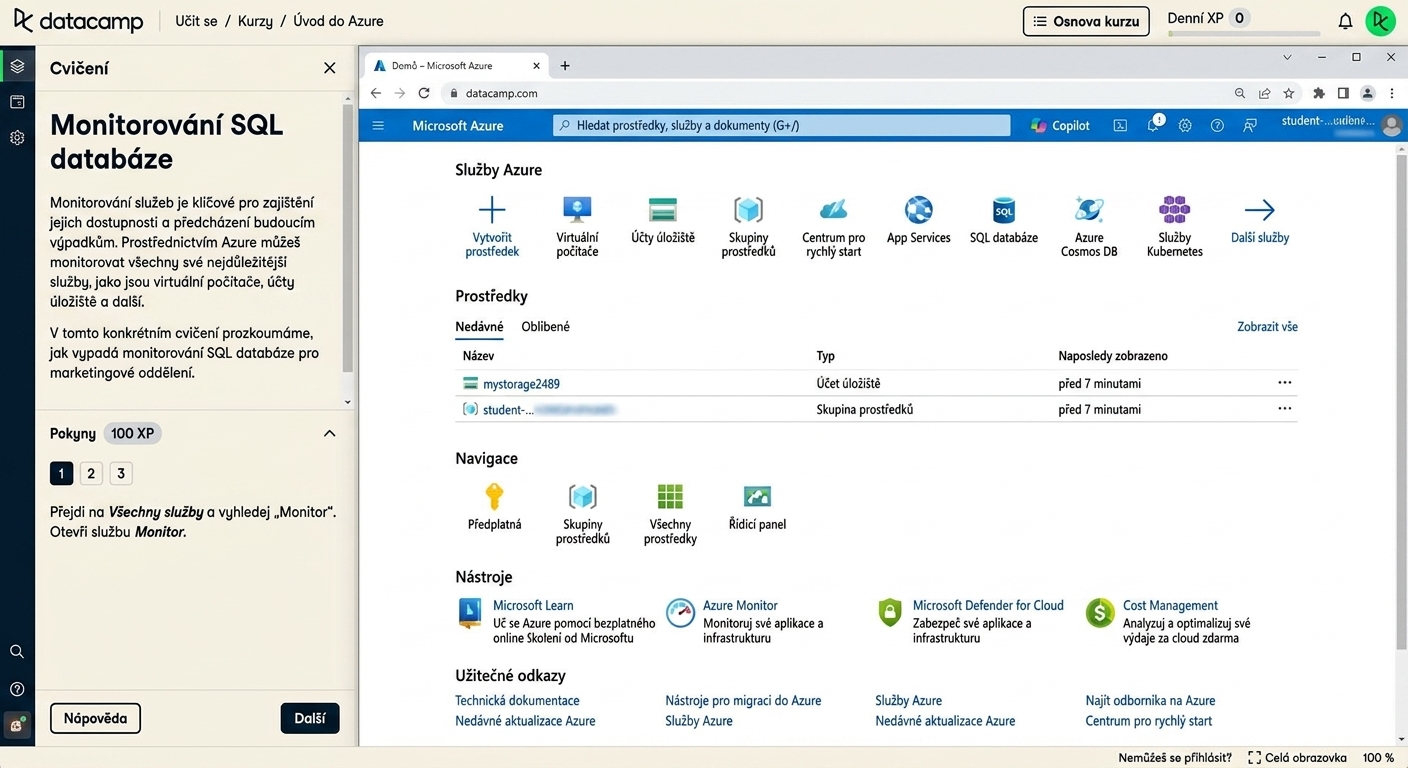Open Předplatná key icon in Navigace
The height and width of the screenshot is (768, 1408).
point(494,496)
